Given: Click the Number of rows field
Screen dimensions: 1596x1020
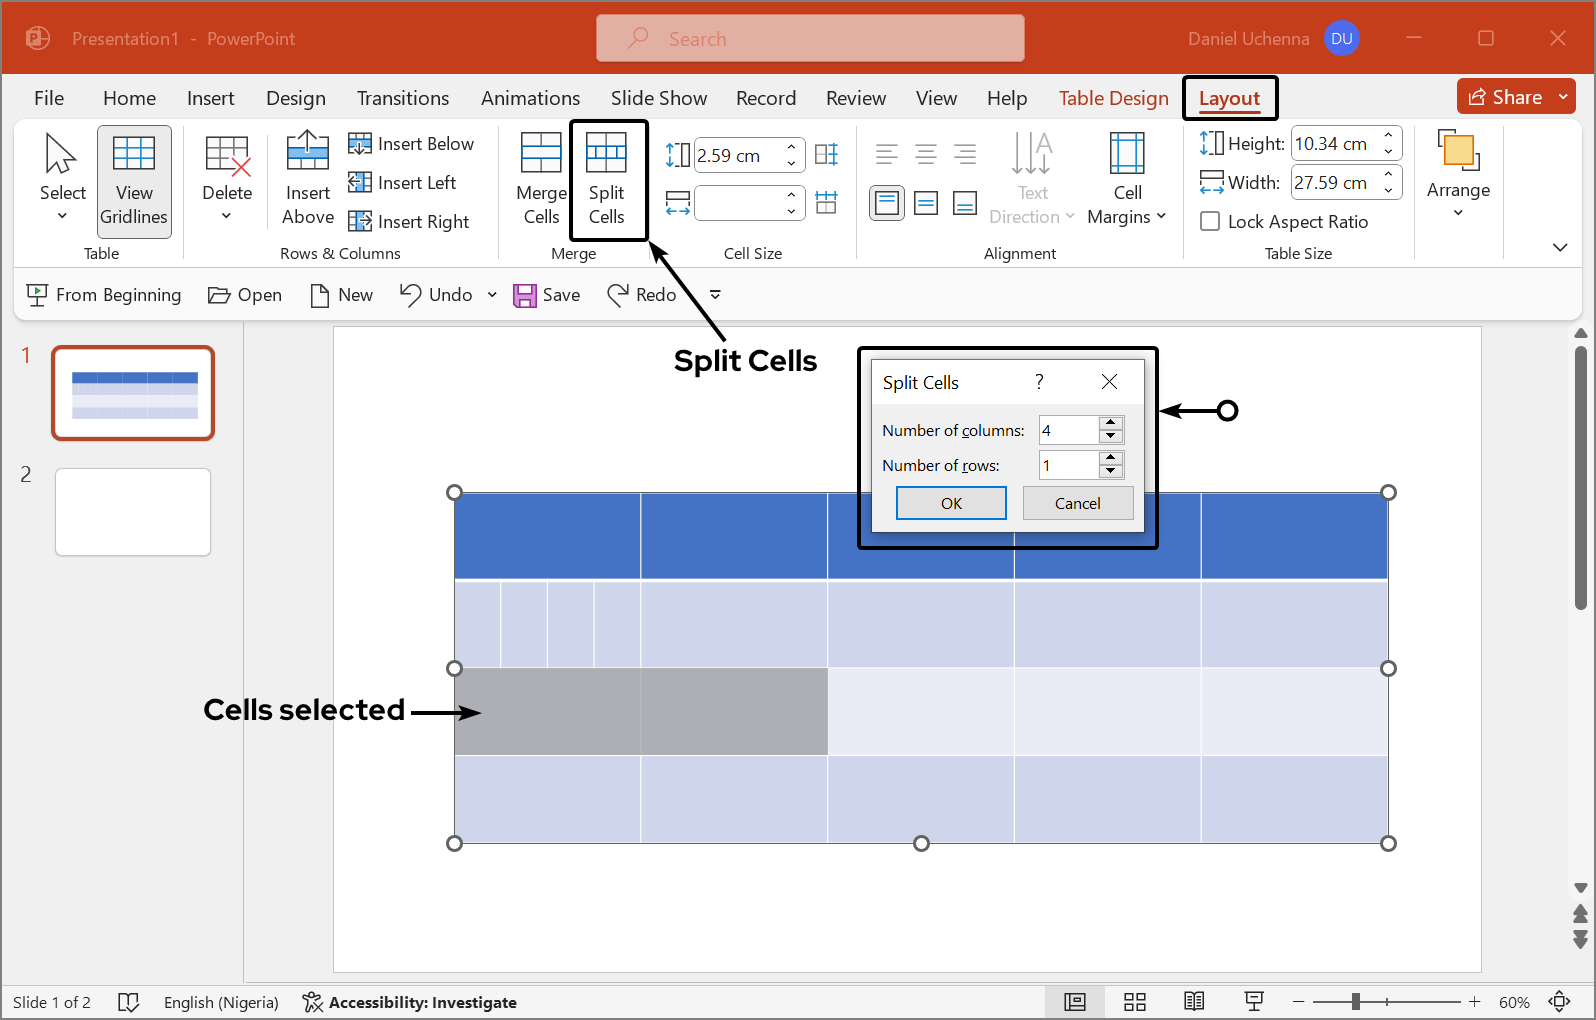Looking at the screenshot, I should click(1069, 465).
